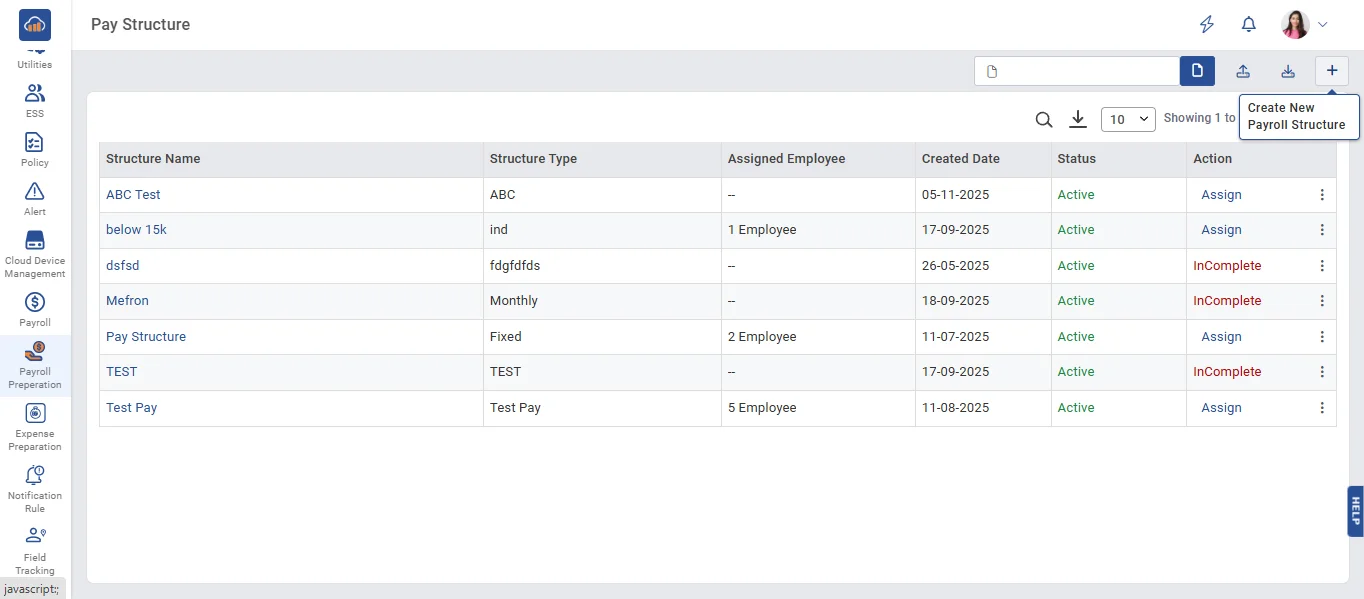Screen dimensions: 1364x599
Task: Click the upload icon in top toolbar
Action: tap(1243, 71)
